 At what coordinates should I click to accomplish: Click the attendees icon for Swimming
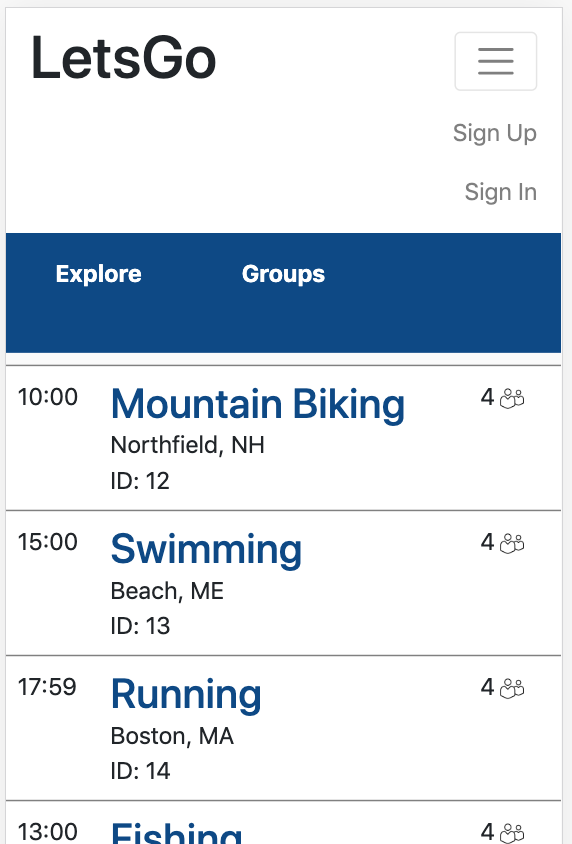click(x=512, y=544)
